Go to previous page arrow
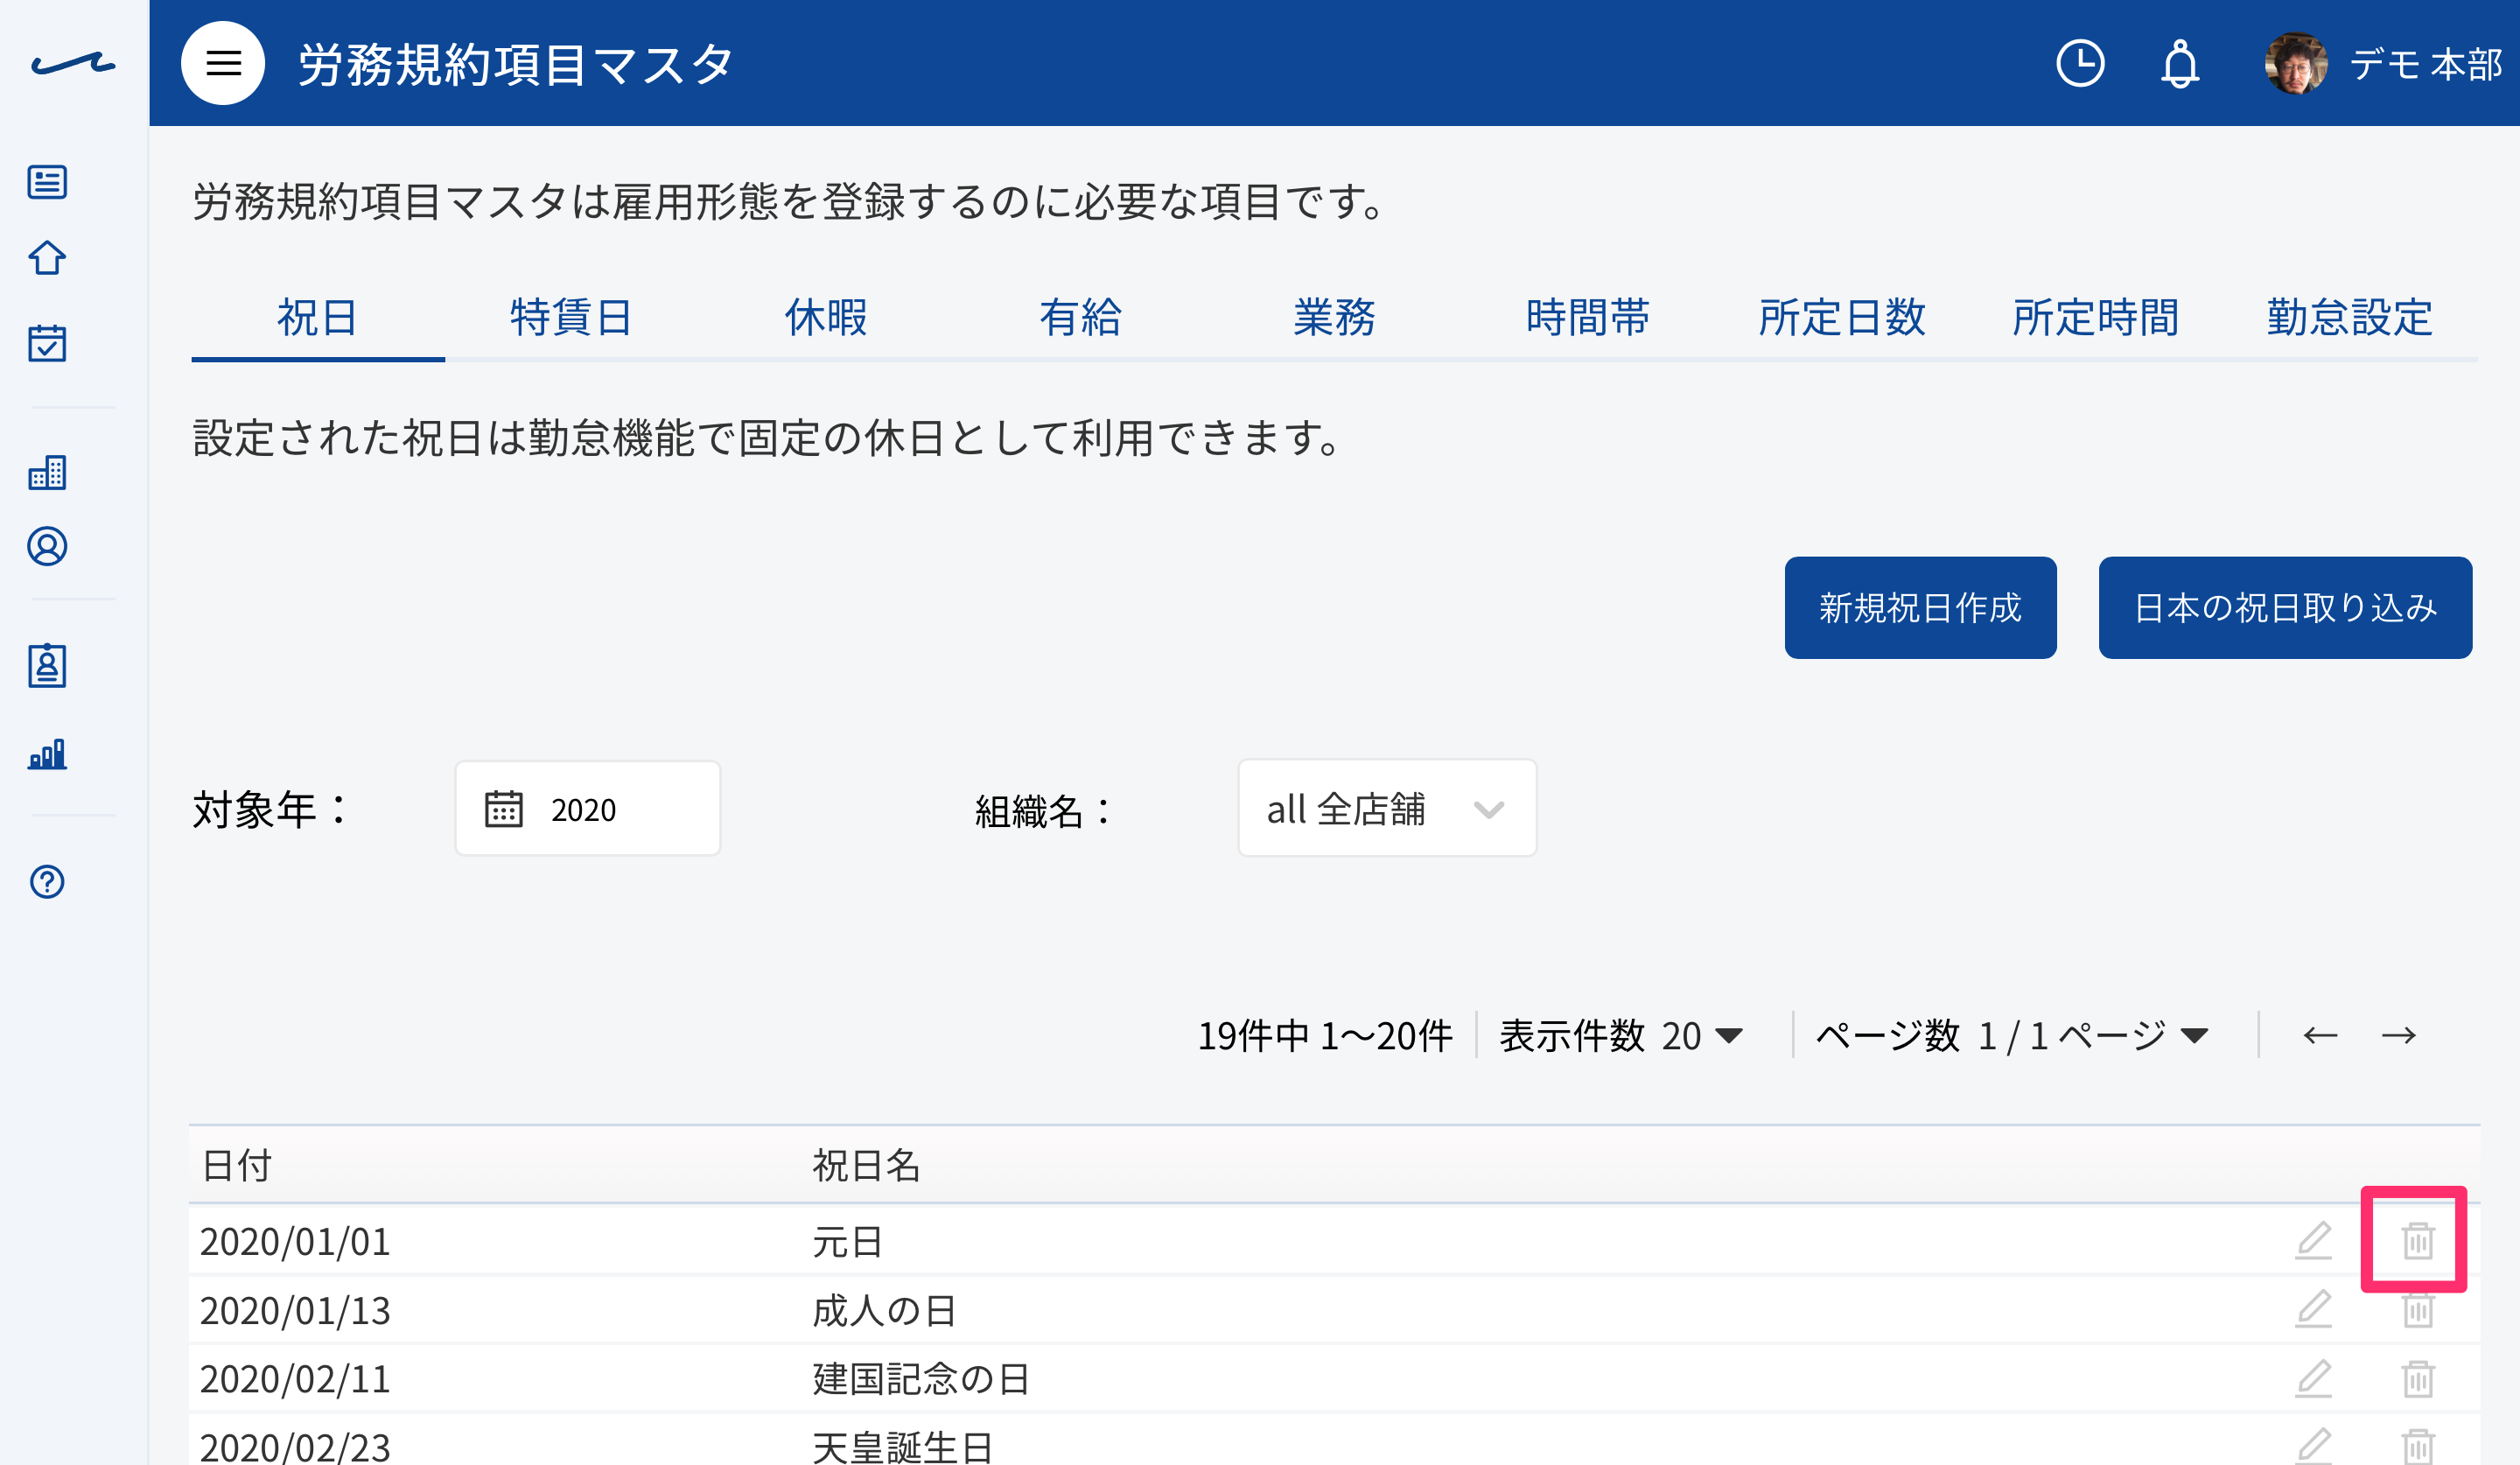 coord(2320,1035)
